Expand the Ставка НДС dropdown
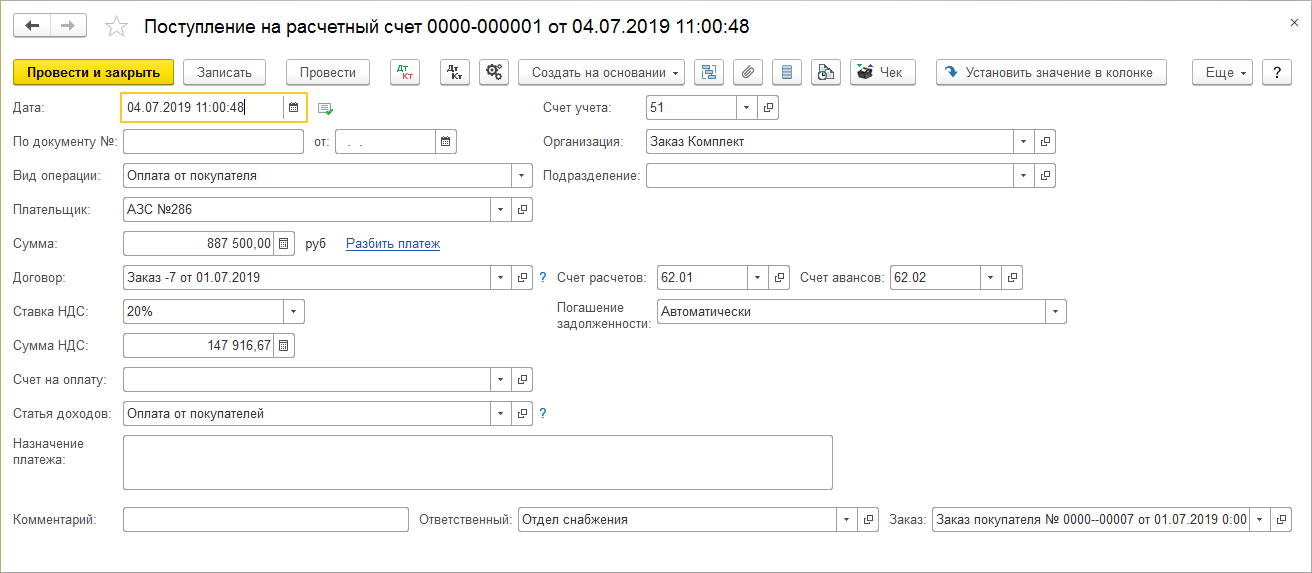This screenshot has height=573, width=1312. click(x=293, y=312)
